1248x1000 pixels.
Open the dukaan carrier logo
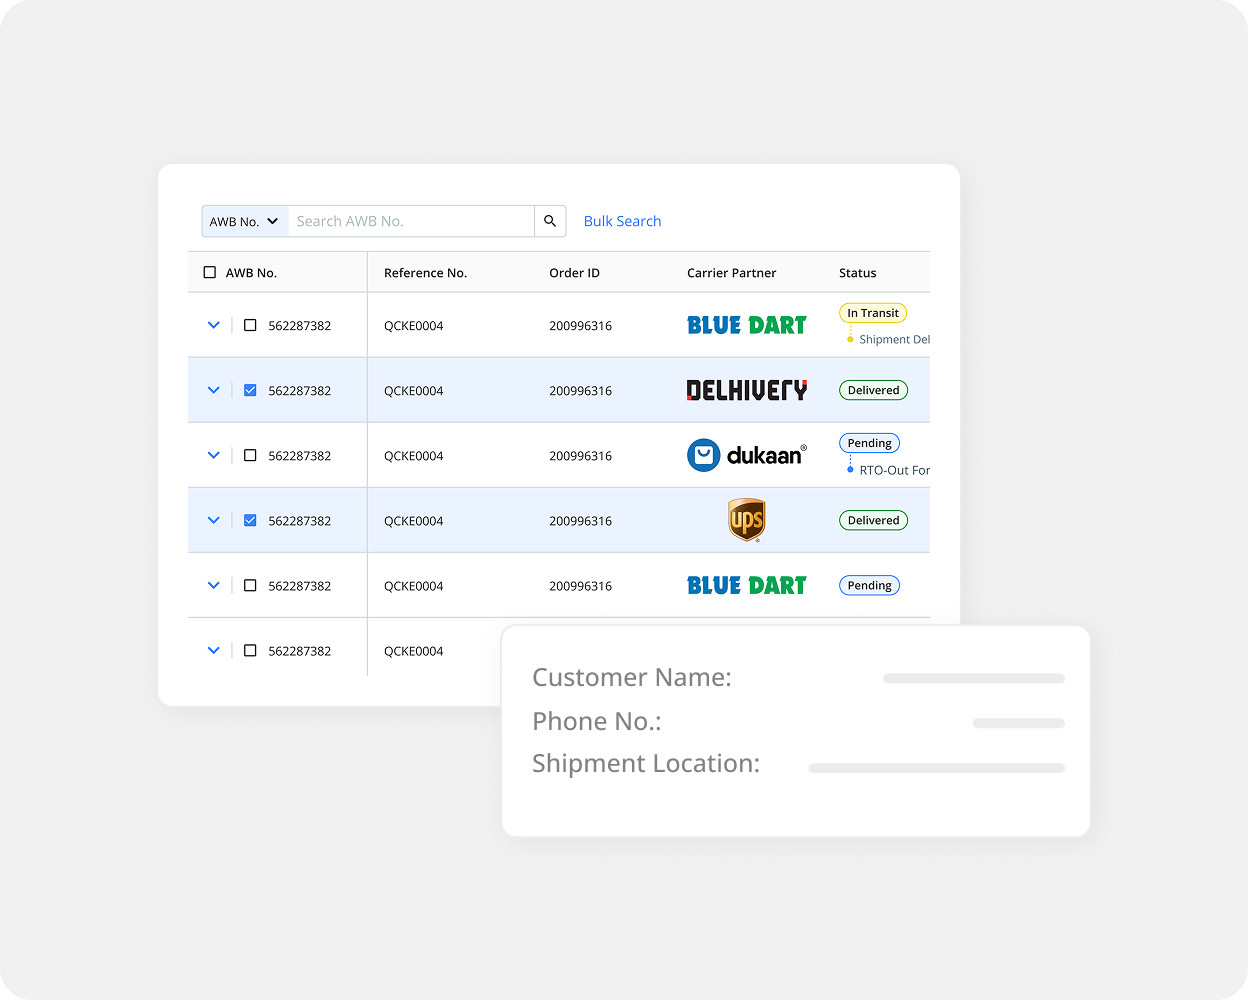tap(746, 455)
